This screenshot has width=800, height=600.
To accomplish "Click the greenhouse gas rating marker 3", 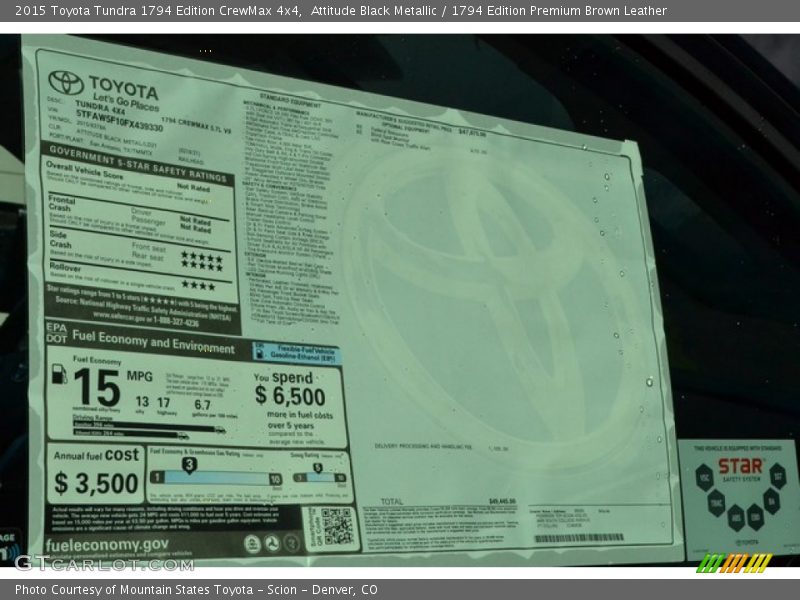I will click(x=188, y=465).
